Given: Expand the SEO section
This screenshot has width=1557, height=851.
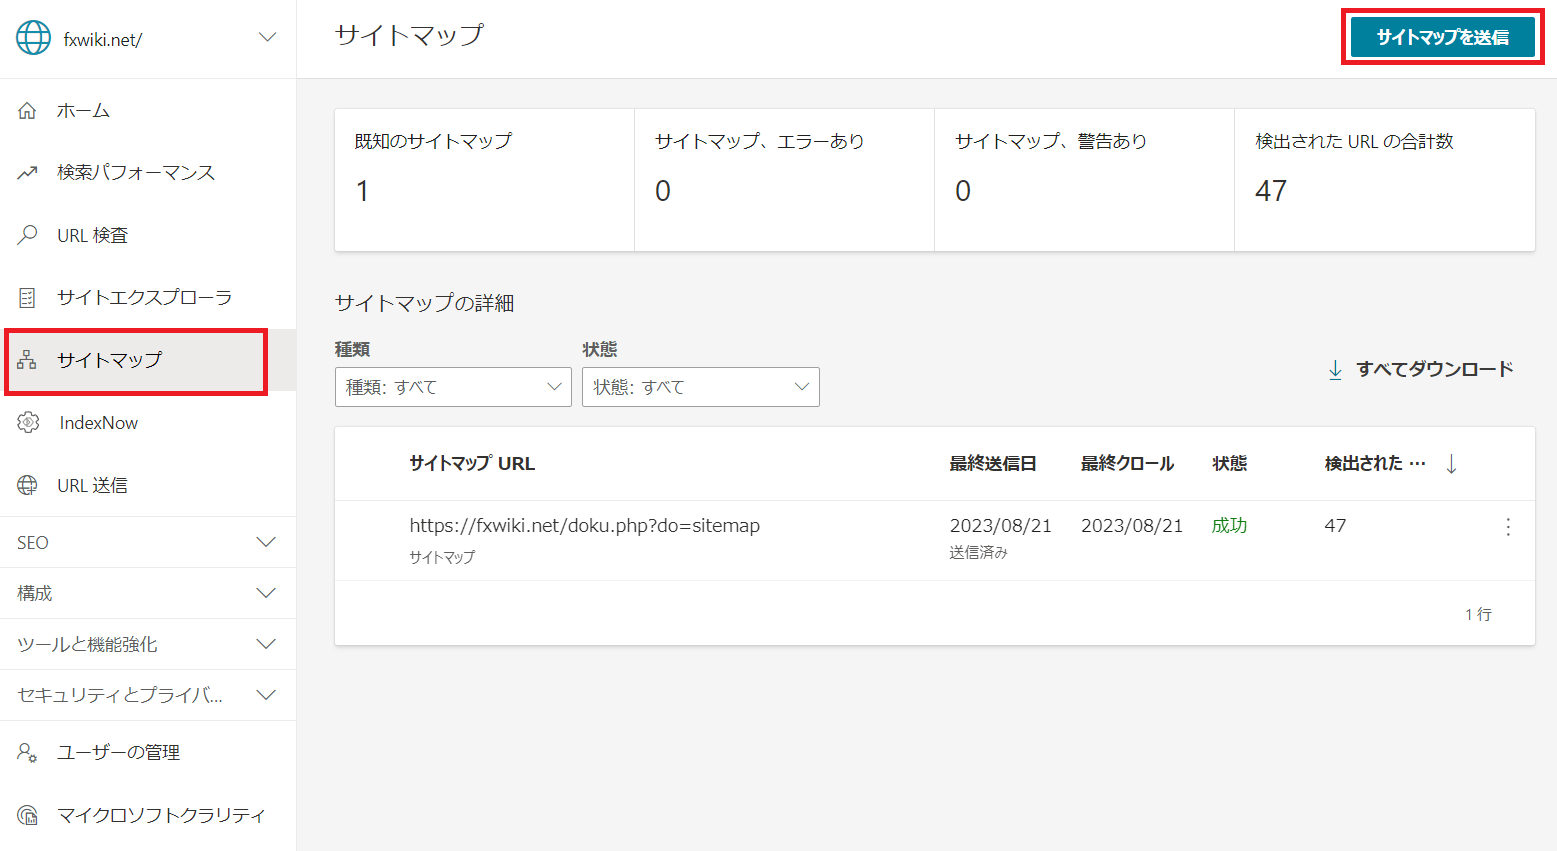Looking at the screenshot, I should coord(148,542).
